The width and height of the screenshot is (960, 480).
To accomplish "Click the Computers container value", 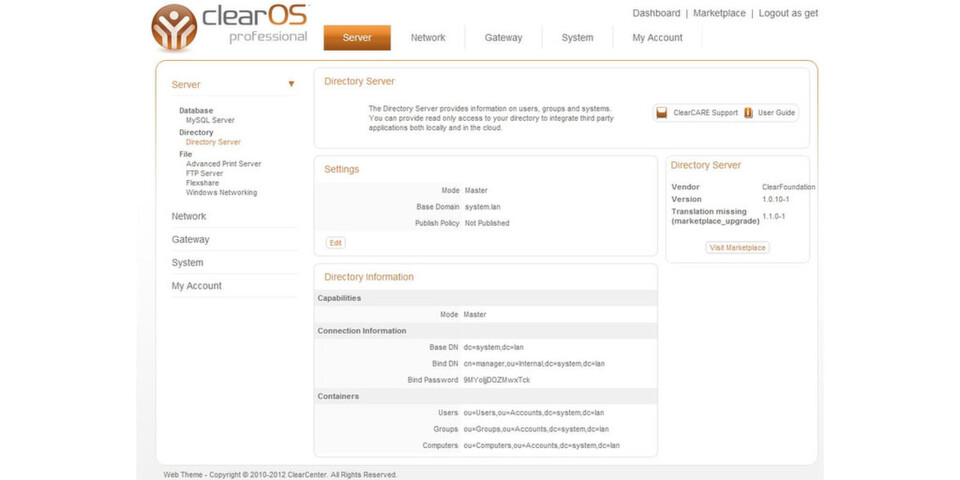I will click(542, 446).
